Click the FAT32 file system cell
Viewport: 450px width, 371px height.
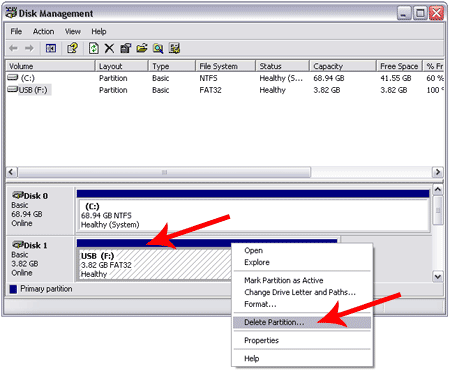tap(210, 90)
